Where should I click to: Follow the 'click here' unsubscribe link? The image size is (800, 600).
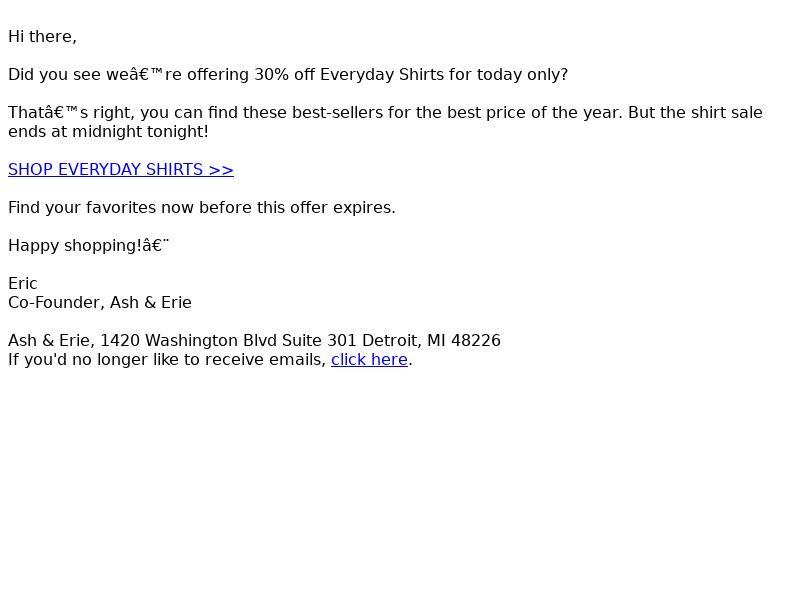369,360
